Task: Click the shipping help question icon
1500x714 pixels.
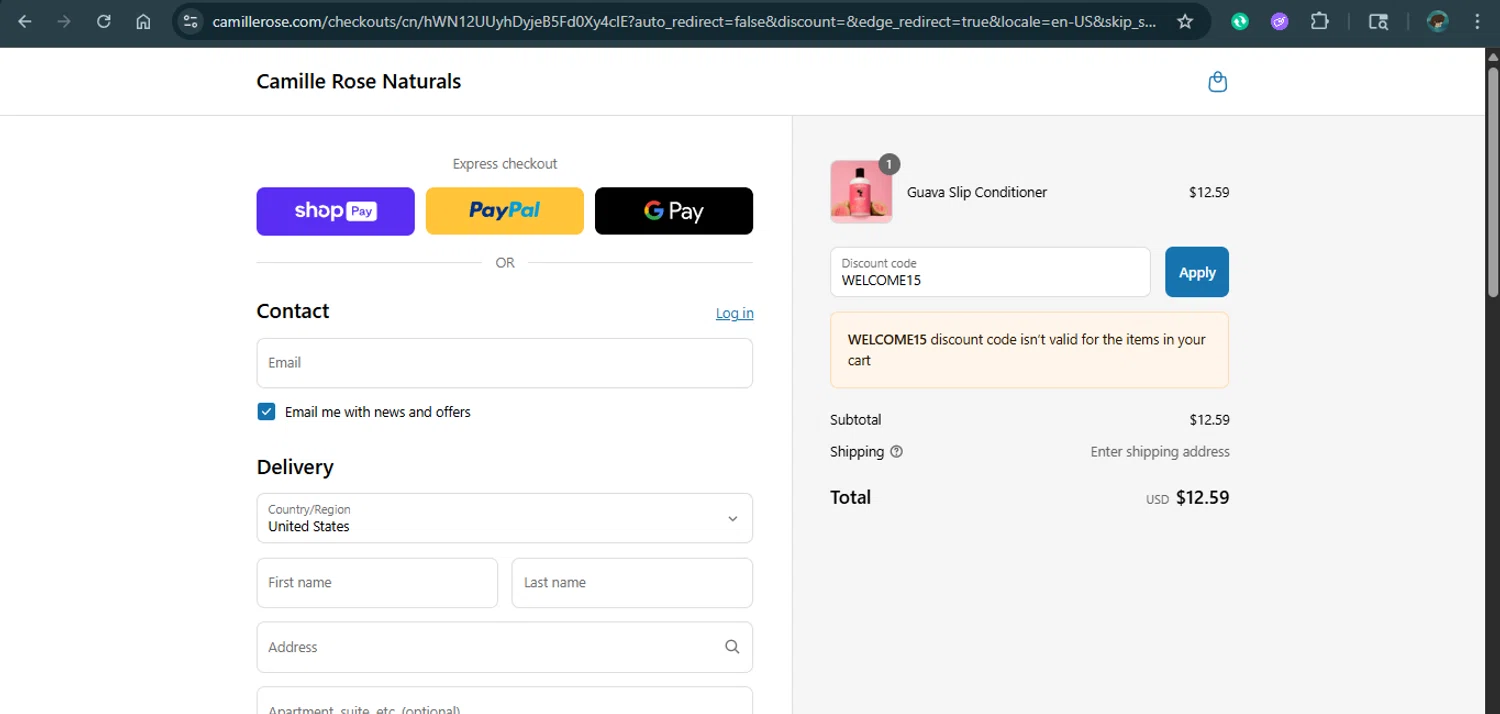Action: 896,451
